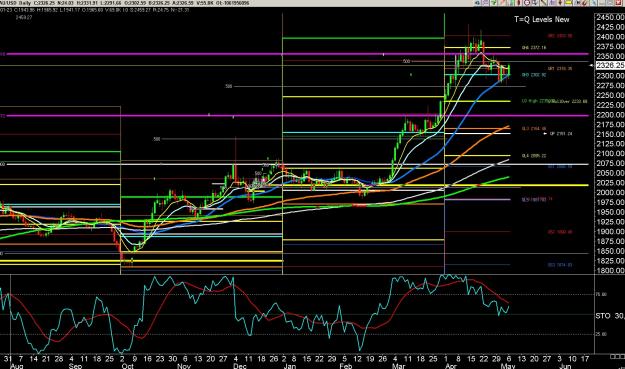
Task: Click the 2450.00 price axis label
Action: (x=610, y=17)
